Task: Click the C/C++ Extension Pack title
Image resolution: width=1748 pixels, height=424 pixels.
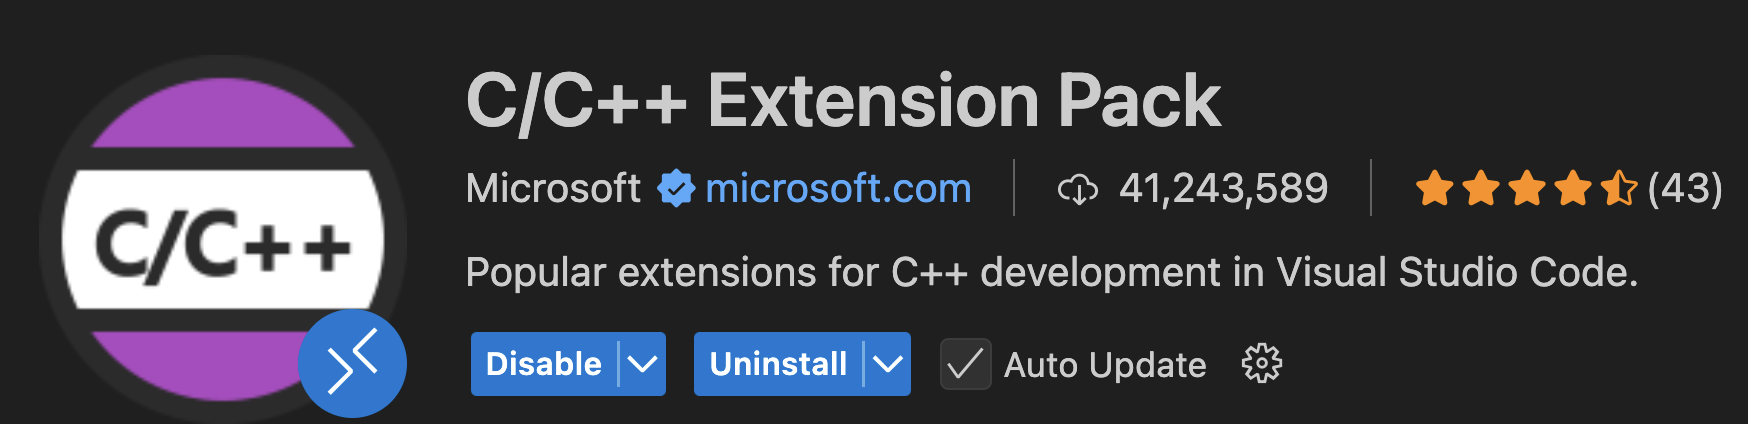Action: point(843,101)
